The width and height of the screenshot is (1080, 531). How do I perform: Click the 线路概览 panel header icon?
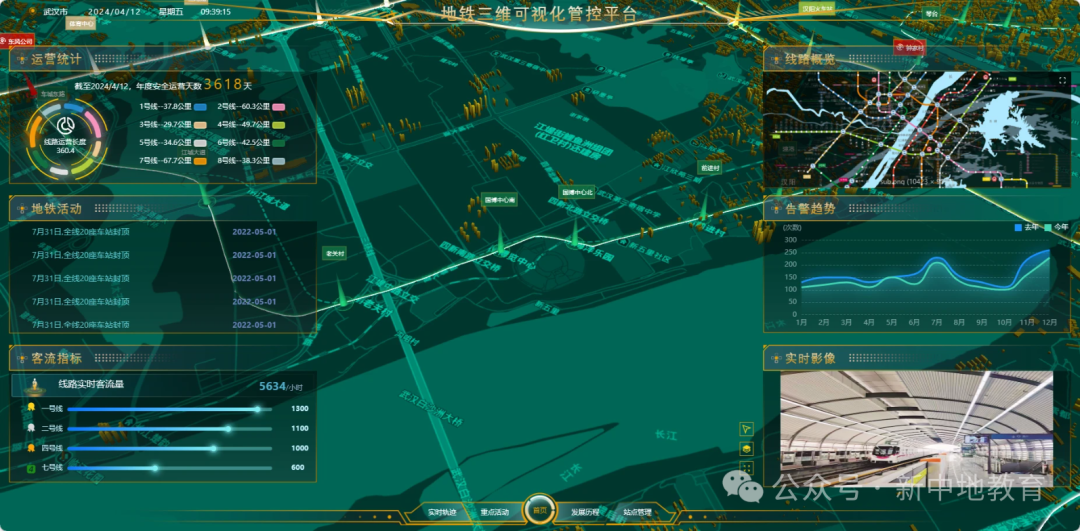(x=775, y=60)
